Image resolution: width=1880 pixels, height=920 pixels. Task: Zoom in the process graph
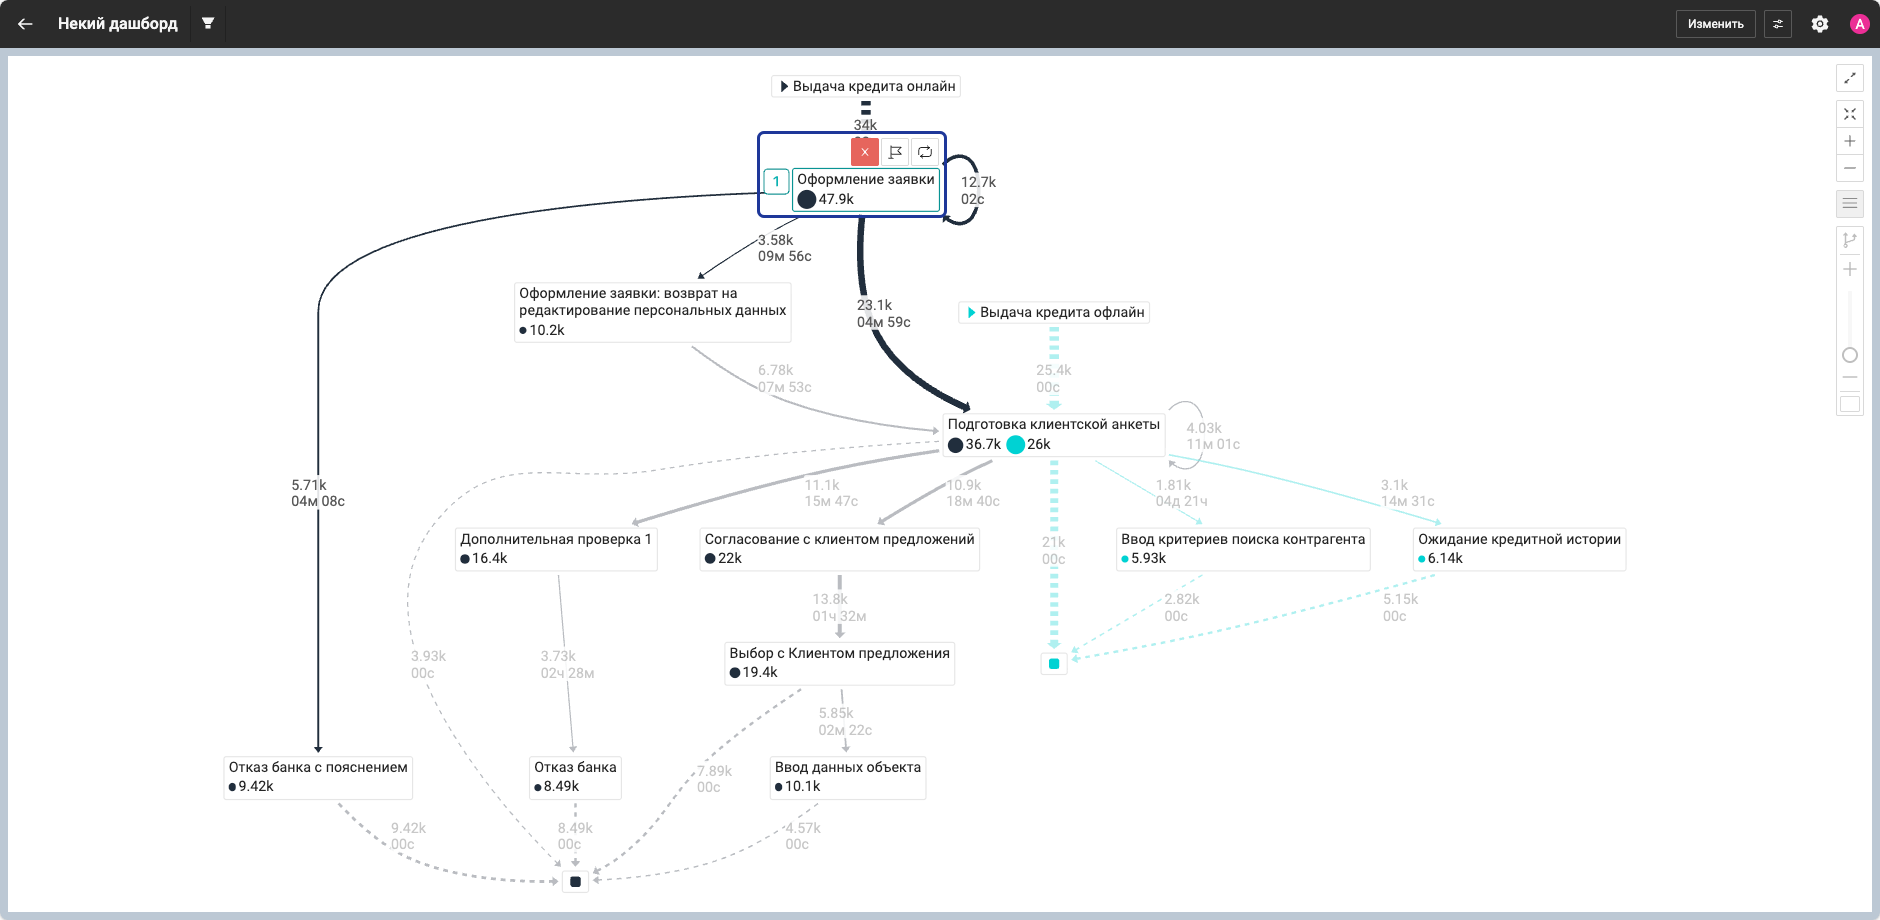pos(1850,141)
